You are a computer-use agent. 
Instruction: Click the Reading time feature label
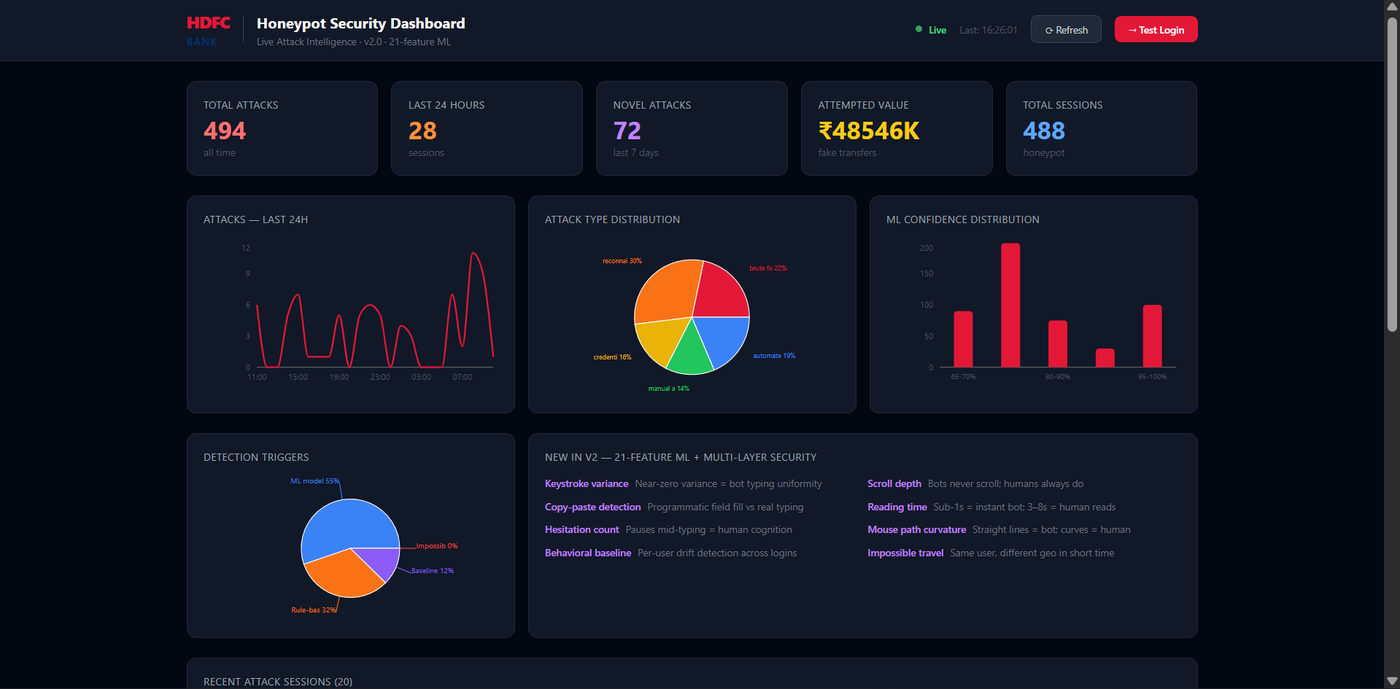[897, 507]
